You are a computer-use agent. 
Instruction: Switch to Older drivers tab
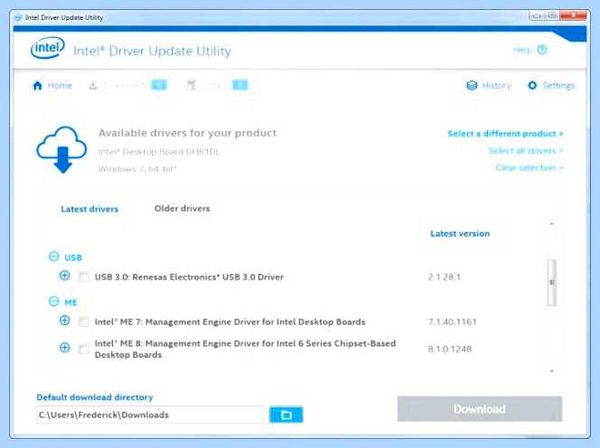[x=182, y=209]
